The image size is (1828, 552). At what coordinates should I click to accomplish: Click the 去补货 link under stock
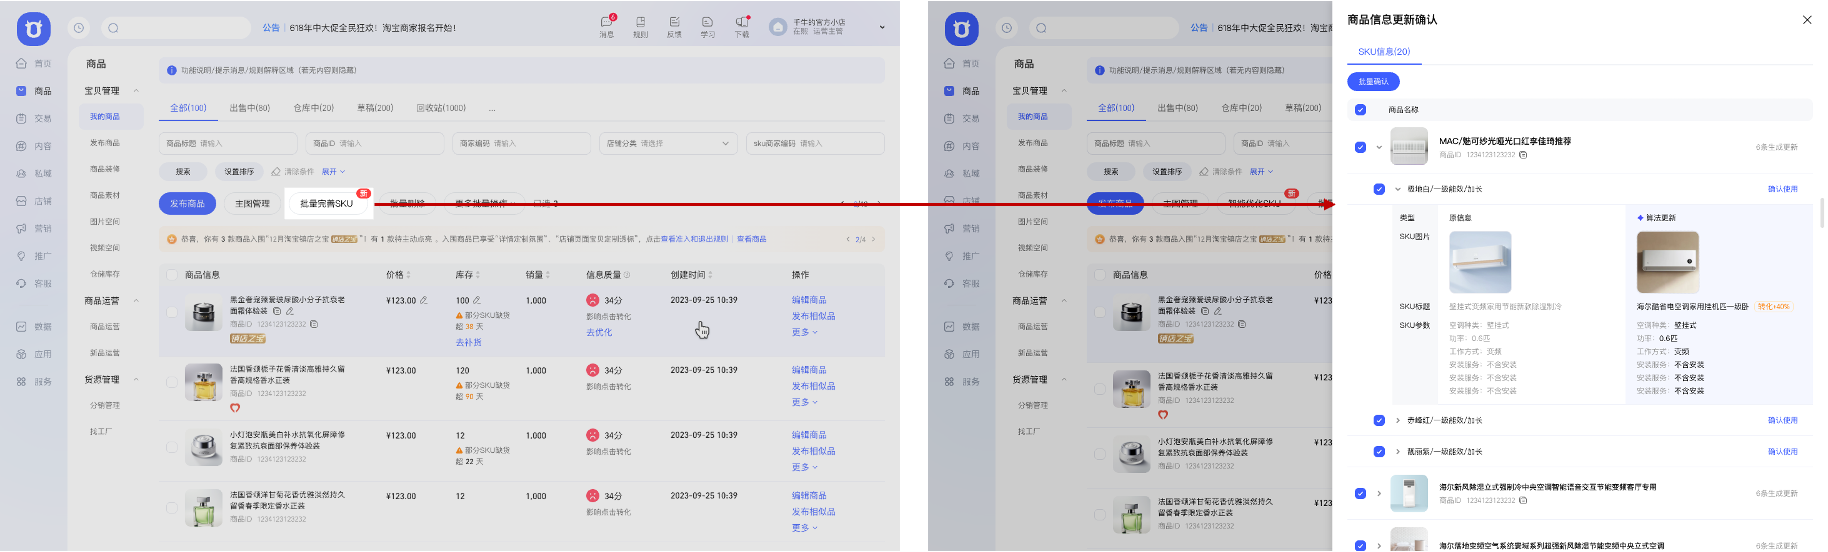(469, 342)
